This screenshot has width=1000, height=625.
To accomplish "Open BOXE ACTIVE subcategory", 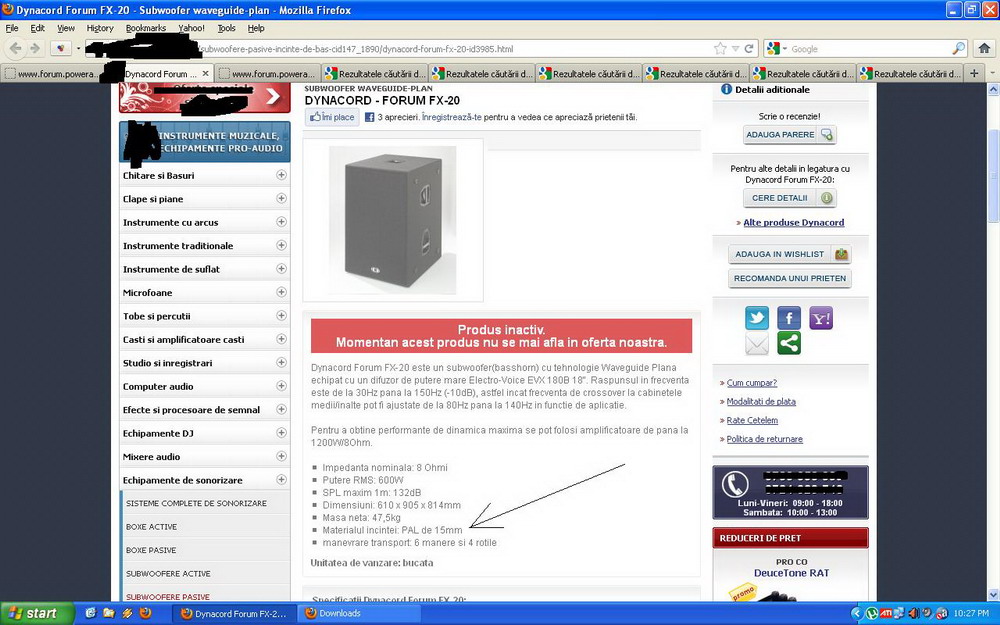I will coord(151,527).
